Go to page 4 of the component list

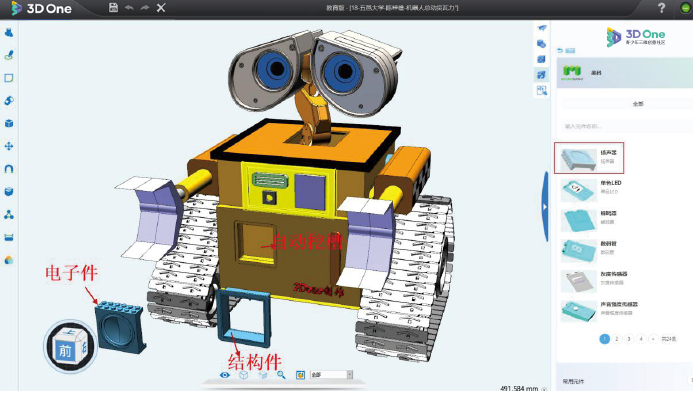click(x=641, y=339)
